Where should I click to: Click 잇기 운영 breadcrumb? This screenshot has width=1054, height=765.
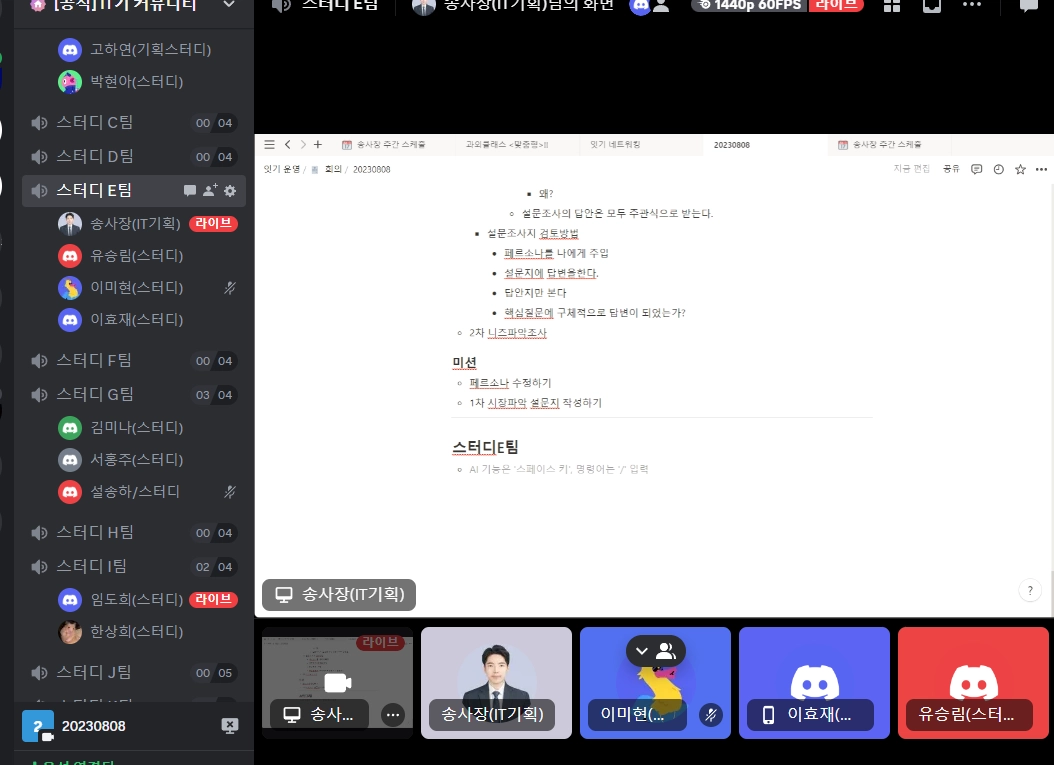tap(282, 169)
